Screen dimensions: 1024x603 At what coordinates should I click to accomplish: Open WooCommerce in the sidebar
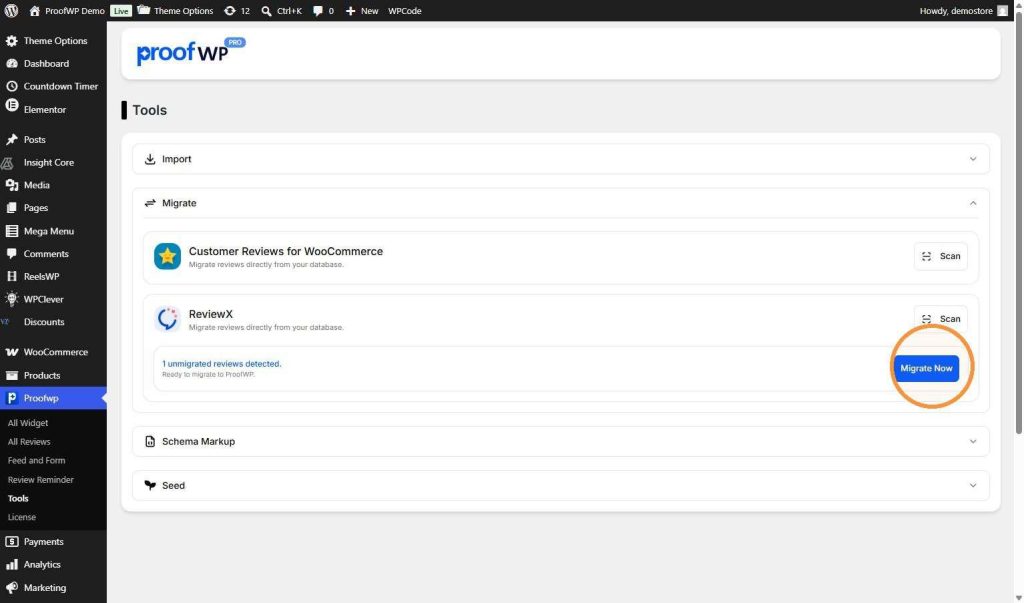coord(56,352)
